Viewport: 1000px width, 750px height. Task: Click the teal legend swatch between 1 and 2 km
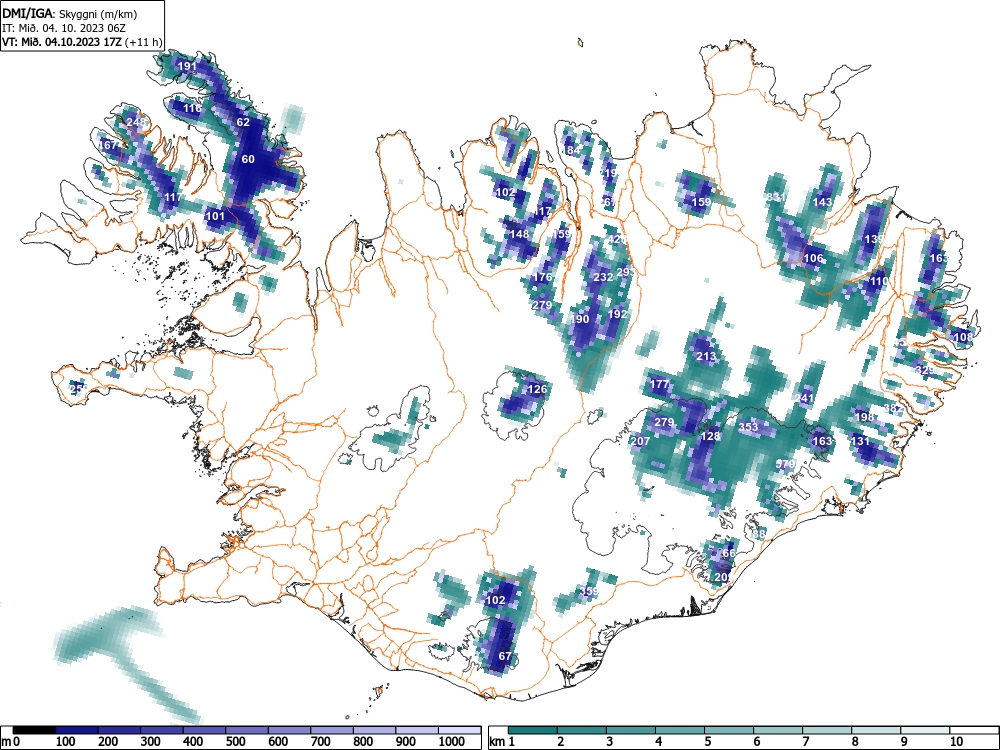coord(533,730)
